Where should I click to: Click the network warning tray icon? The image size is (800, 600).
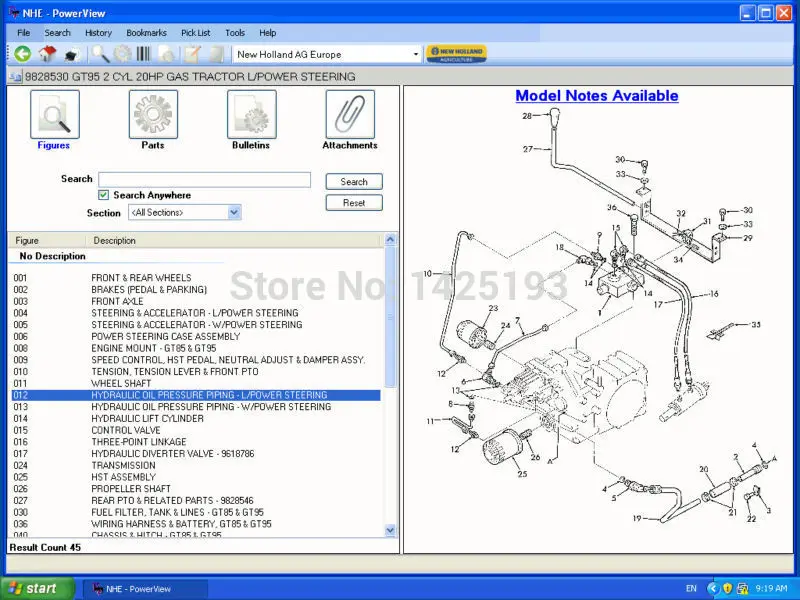[743, 588]
